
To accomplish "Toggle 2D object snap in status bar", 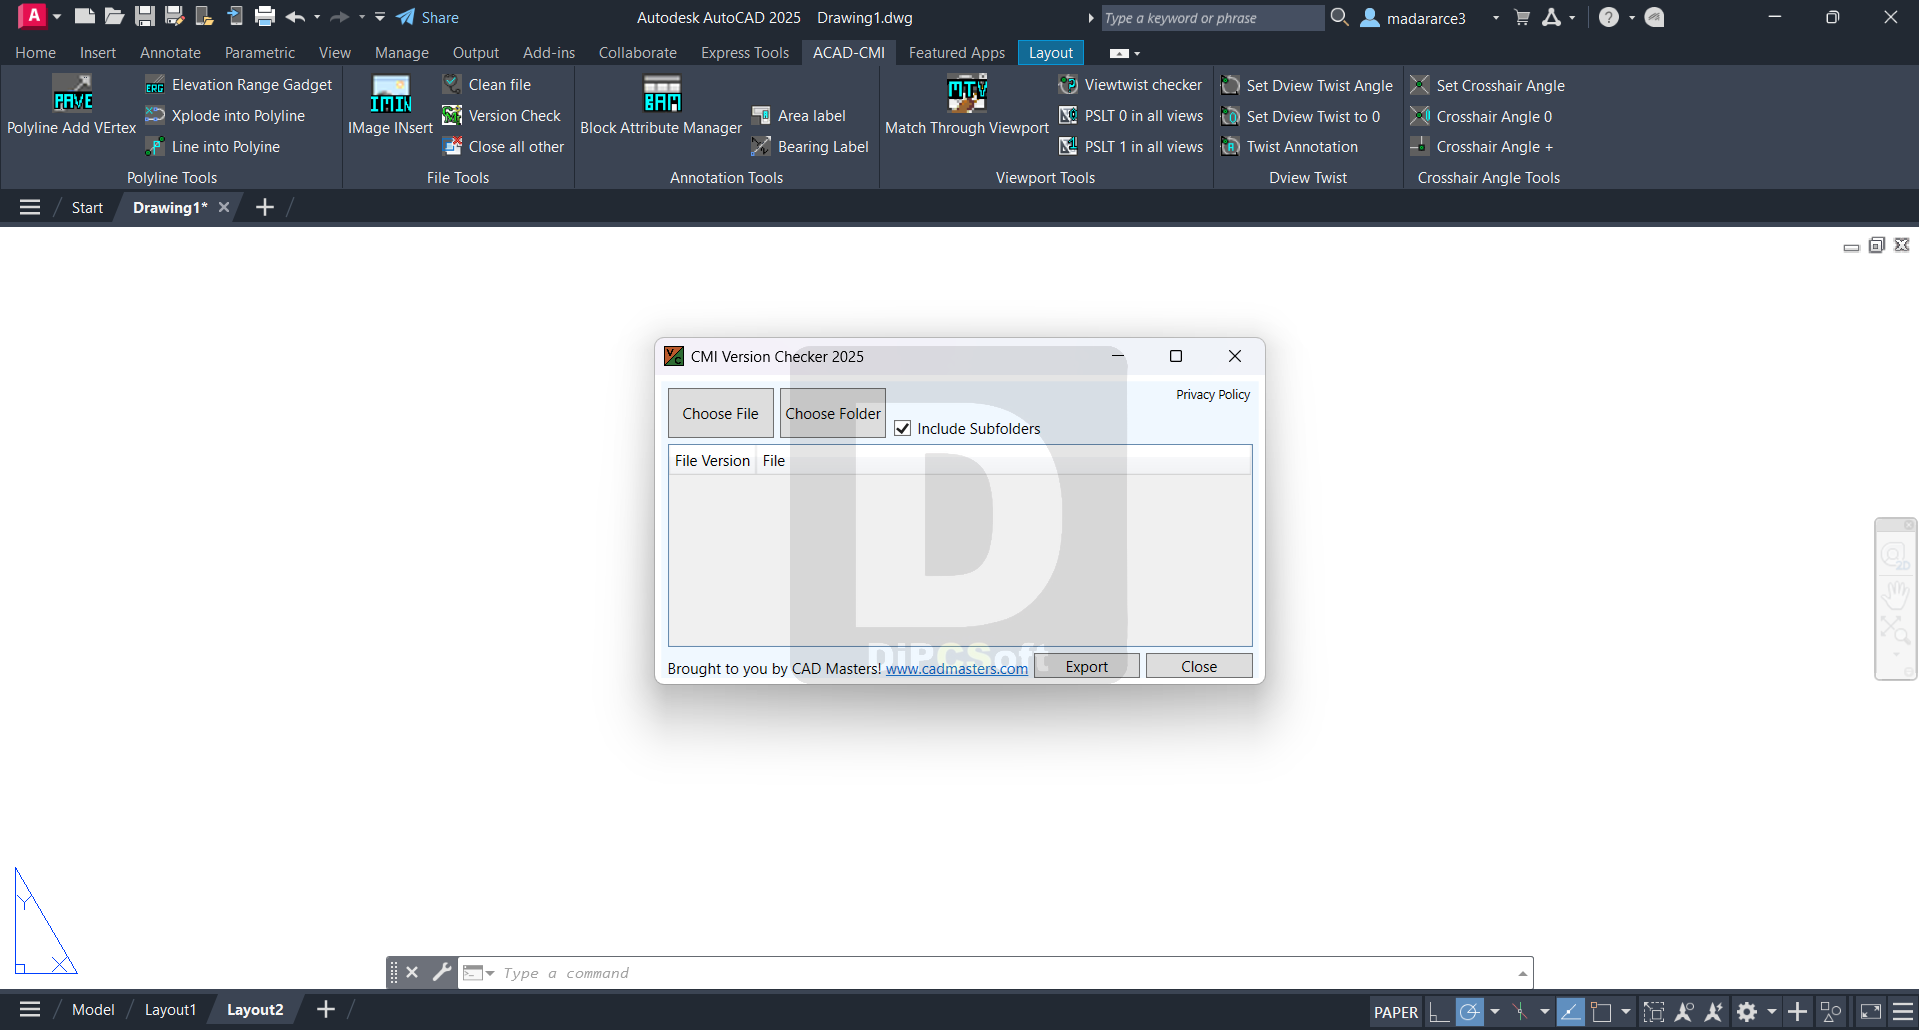I will [x=1601, y=1012].
